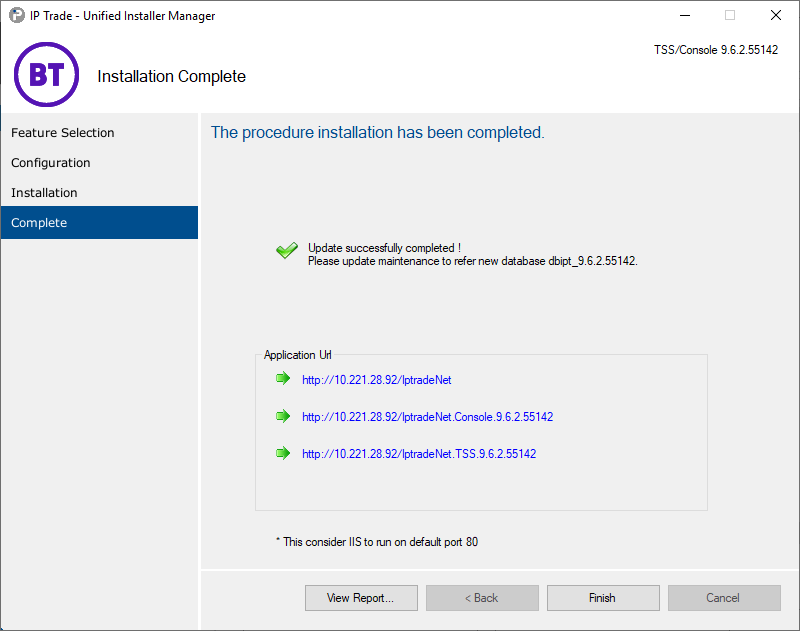This screenshot has height=631, width=800.
Task: Open the IptradeNet.Console.9.6.2.55142 link
Action: point(428,417)
